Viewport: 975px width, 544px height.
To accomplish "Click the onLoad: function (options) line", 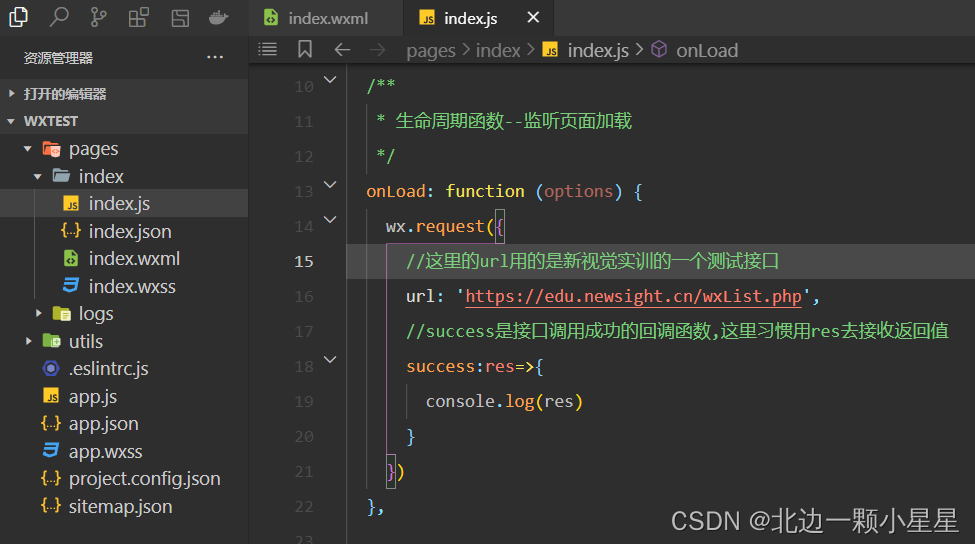I will [x=504, y=191].
